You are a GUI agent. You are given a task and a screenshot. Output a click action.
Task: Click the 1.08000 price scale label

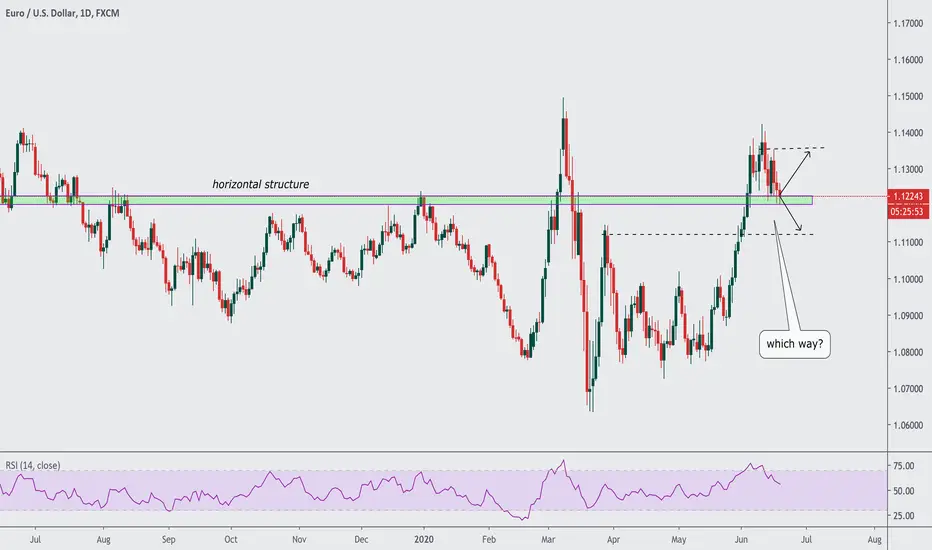tap(908, 352)
